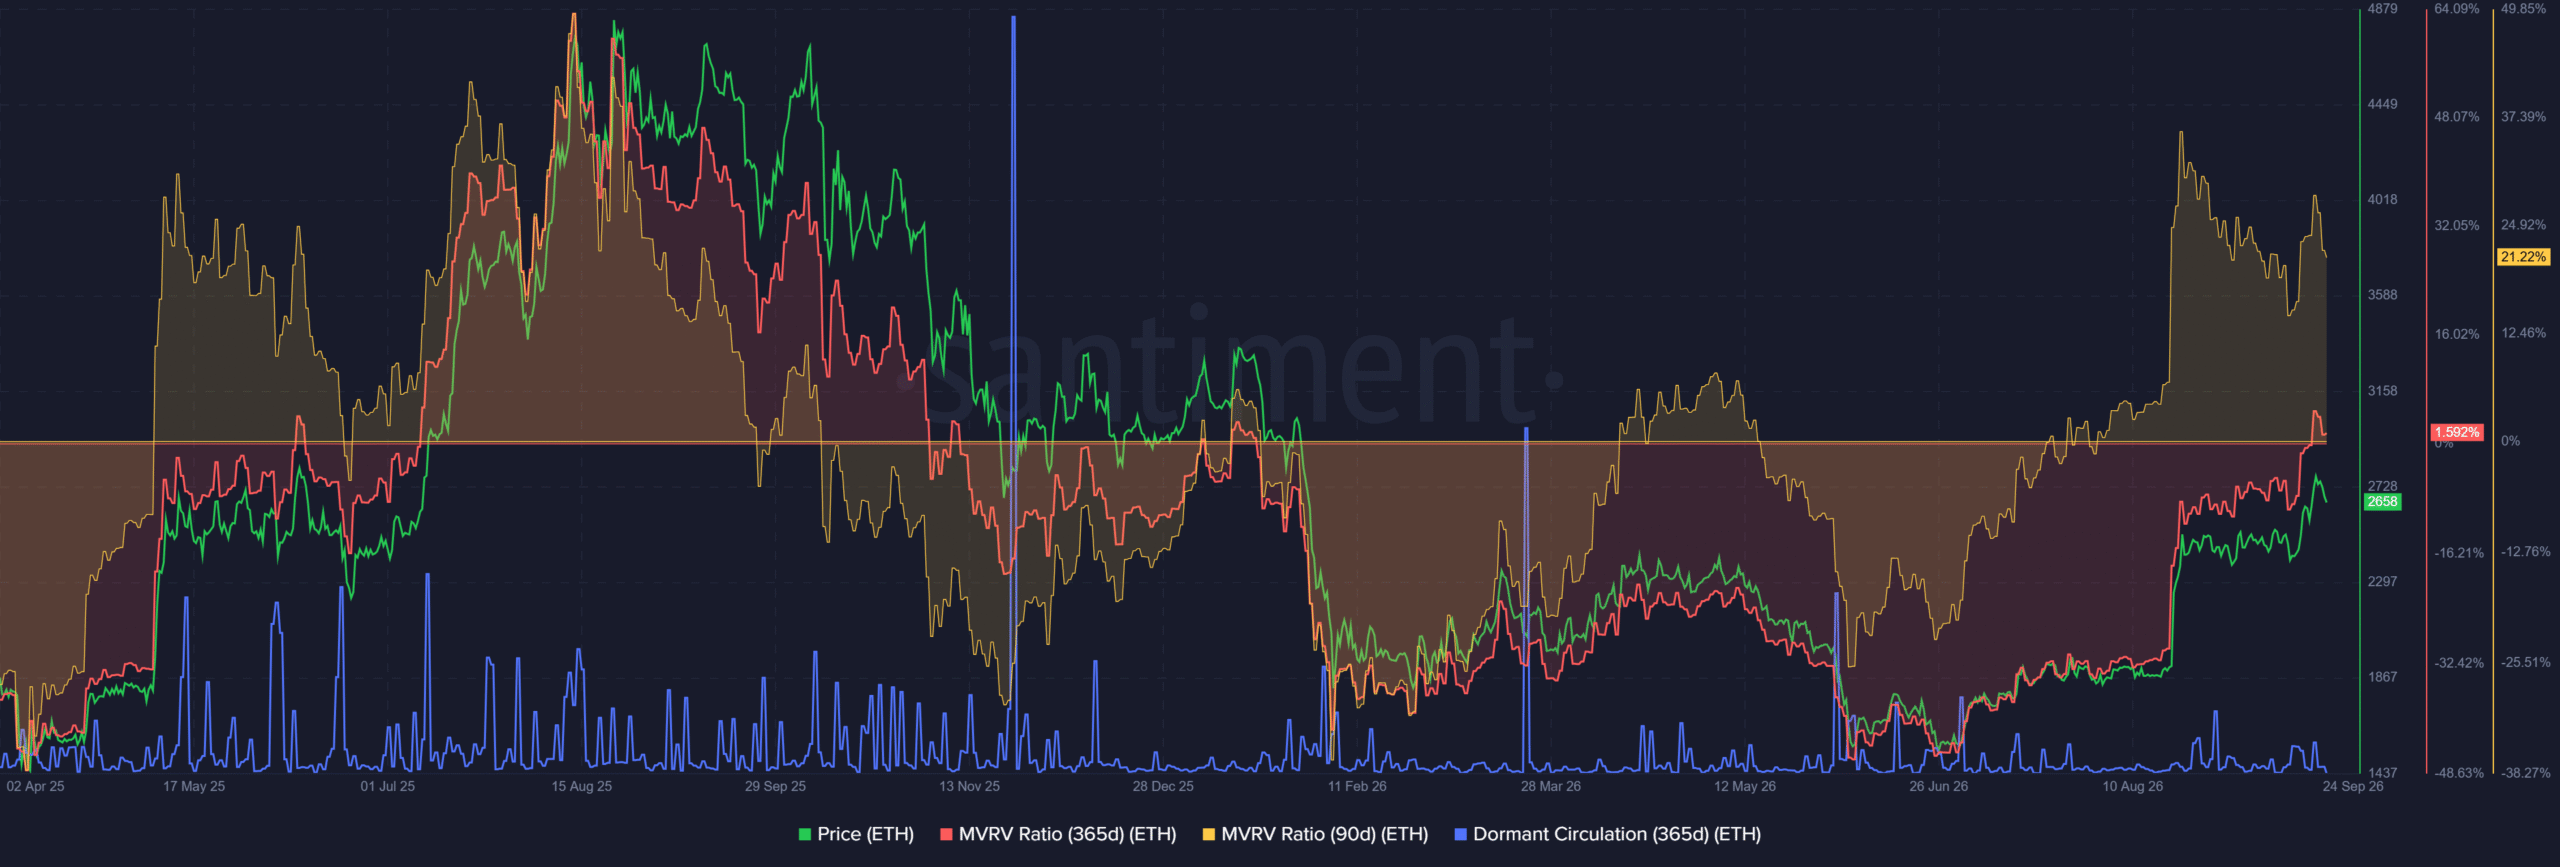Click the red MVRV Ratio (365d) legend swatch
The image size is (2560, 867).
pyautogui.click(x=946, y=835)
